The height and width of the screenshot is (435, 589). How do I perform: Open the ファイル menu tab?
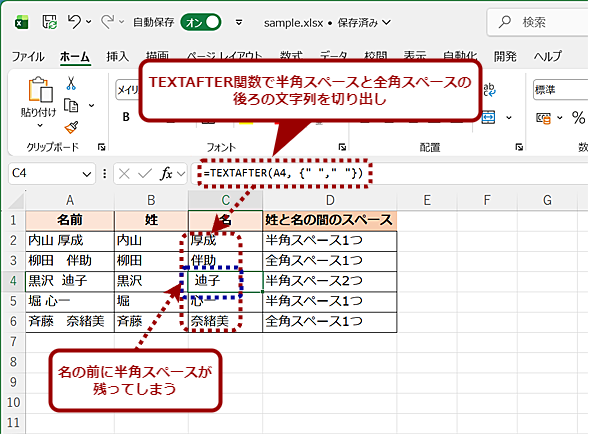(28, 57)
